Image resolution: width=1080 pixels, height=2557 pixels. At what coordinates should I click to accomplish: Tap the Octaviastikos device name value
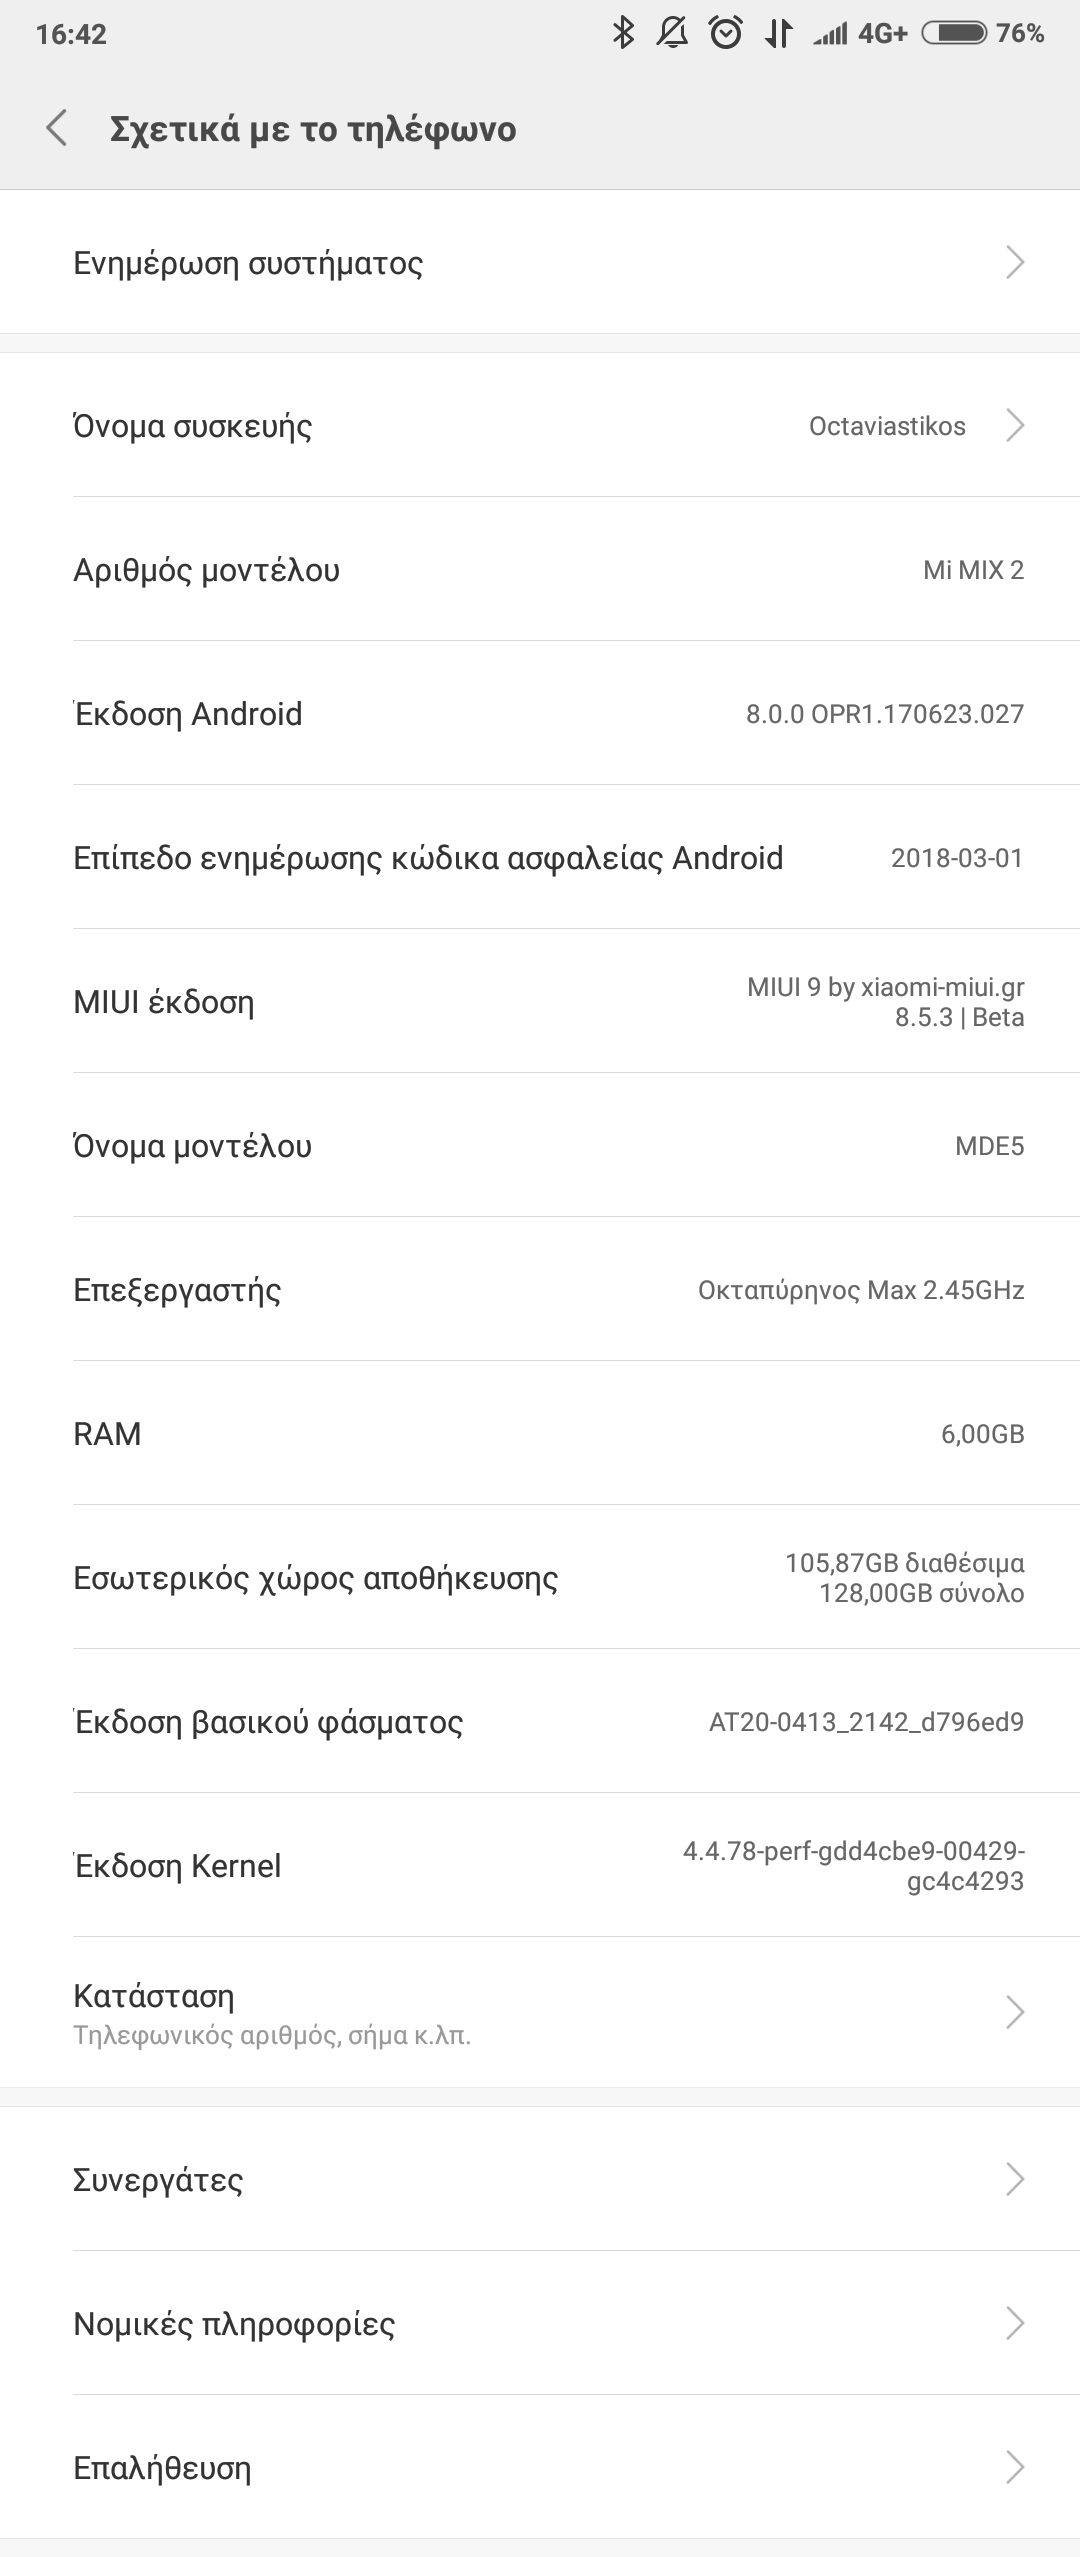887,426
